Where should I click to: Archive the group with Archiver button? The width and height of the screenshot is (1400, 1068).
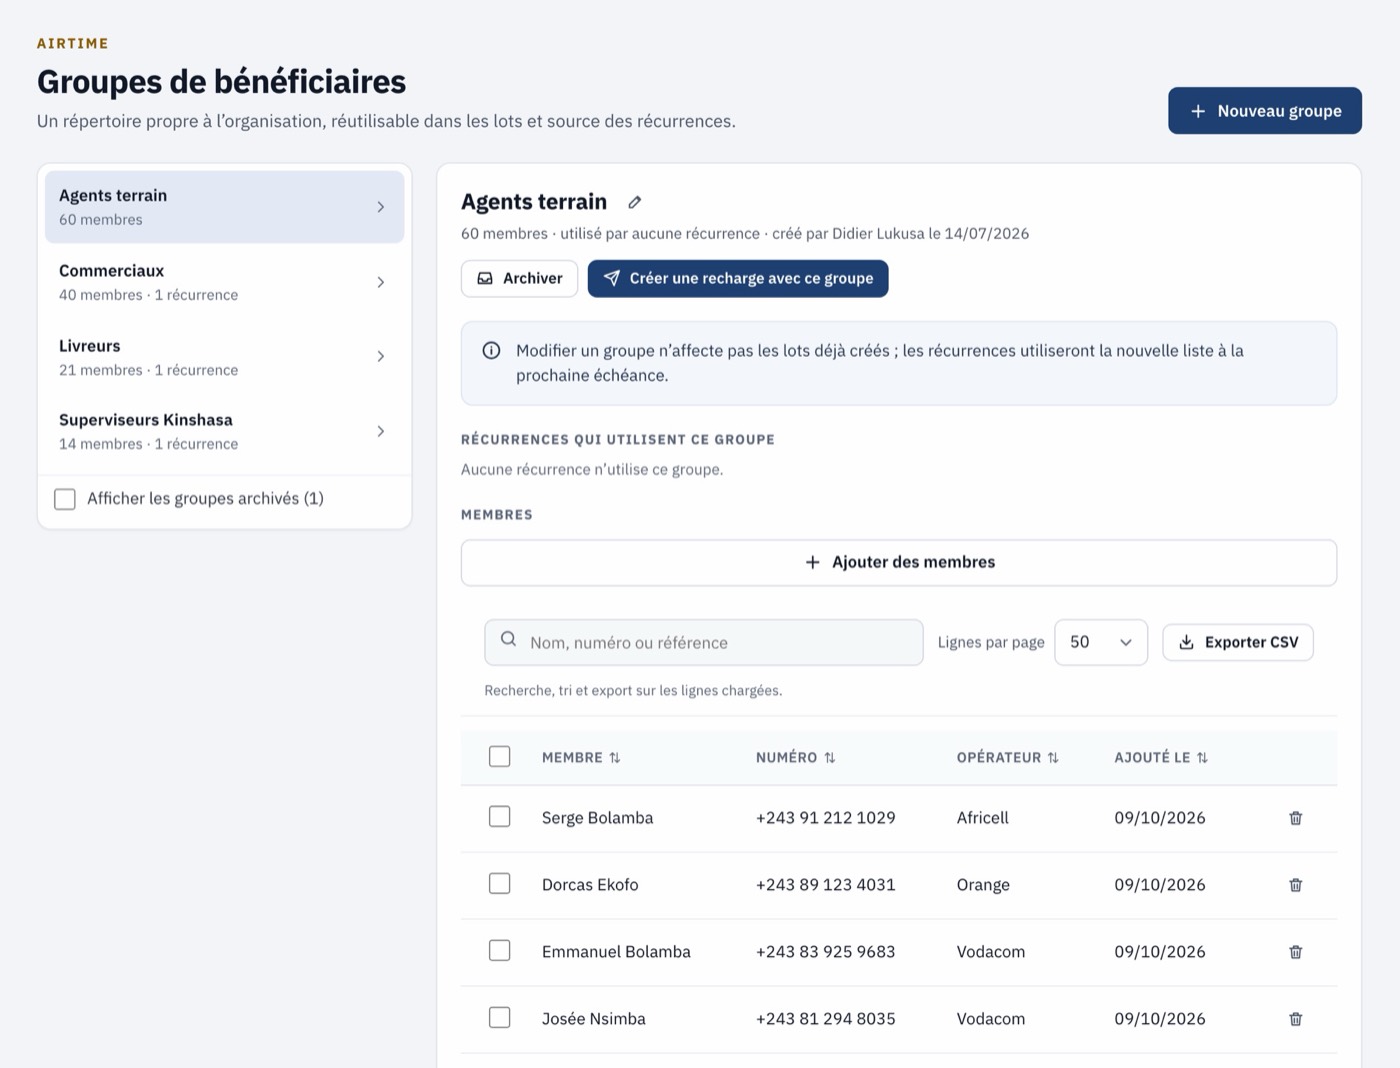point(519,279)
